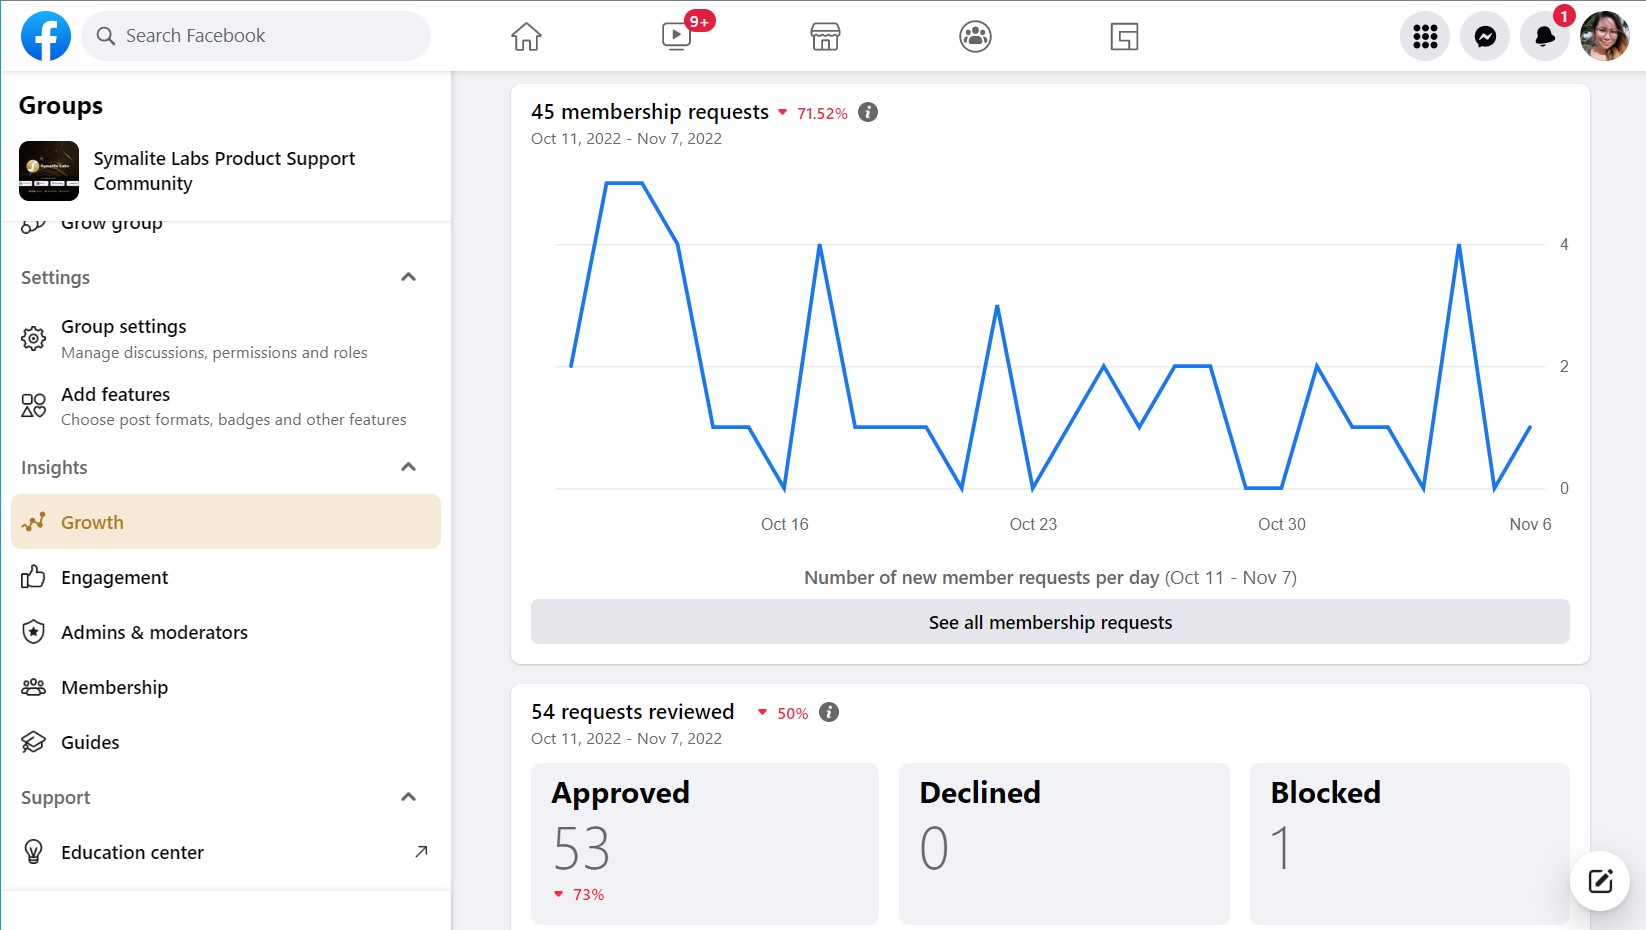This screenshot has height=930, width=1646.
Task: Click the info icon beside 54 requests reviewed
Action: click(x=827, y=713)
